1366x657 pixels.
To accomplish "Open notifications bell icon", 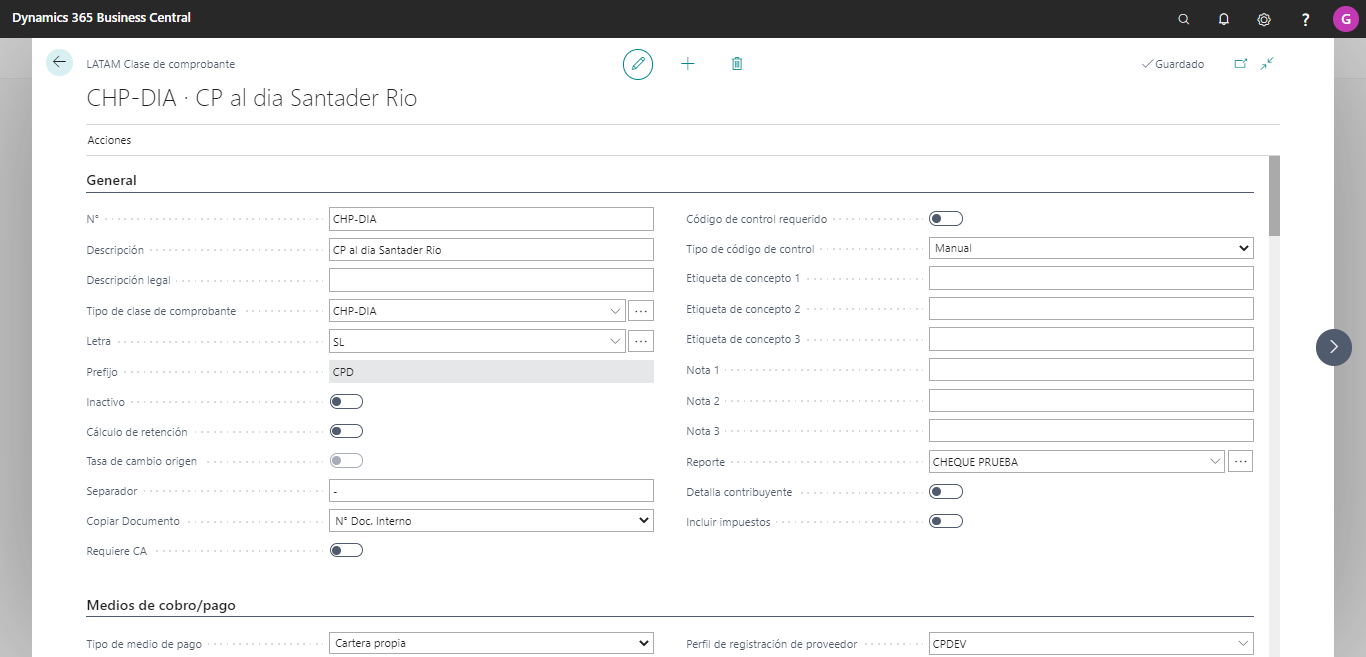I will [1224, 19].
